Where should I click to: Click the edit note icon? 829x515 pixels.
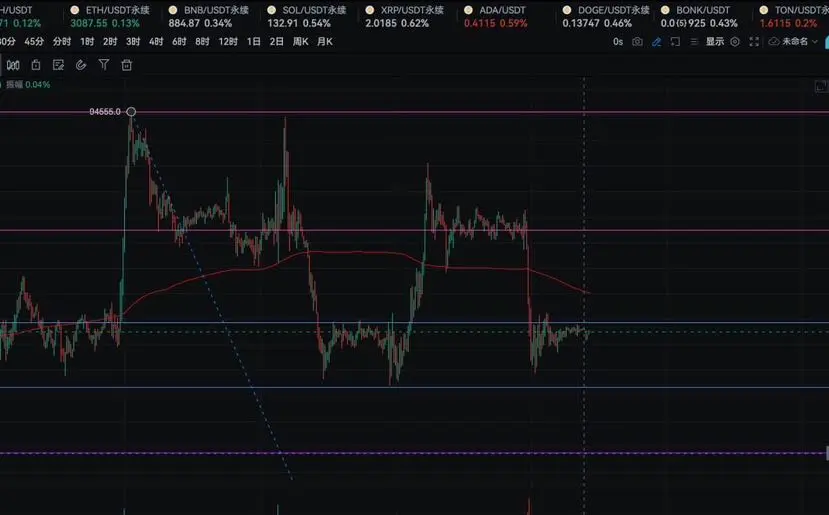click(x=58, y=65)
